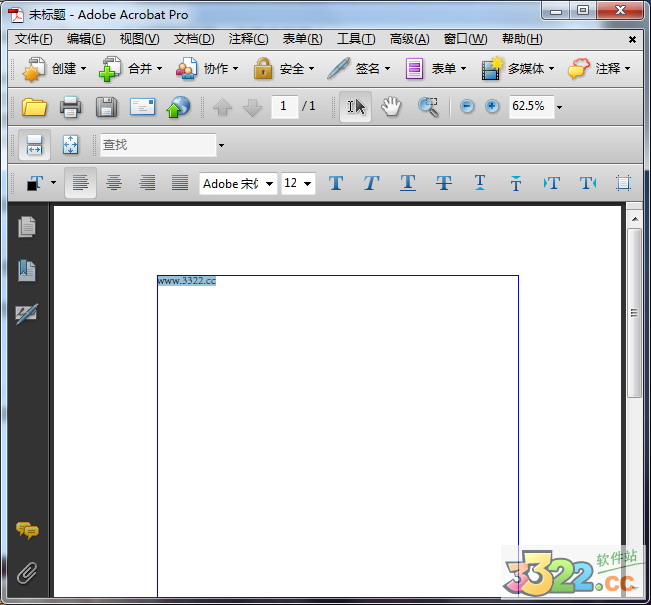The image size is (651, 605).
Task: Click the 签名 toolbar button
Action: coord(359,69)
